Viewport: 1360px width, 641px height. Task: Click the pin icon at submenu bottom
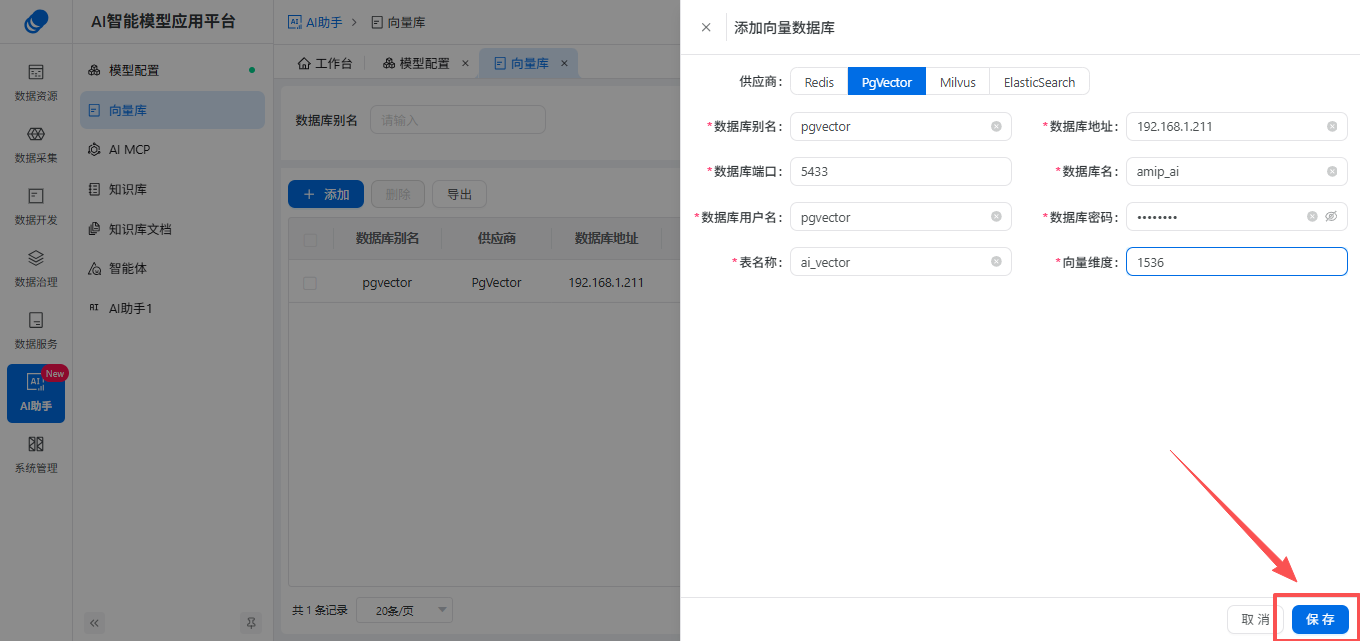click(251, 622)
